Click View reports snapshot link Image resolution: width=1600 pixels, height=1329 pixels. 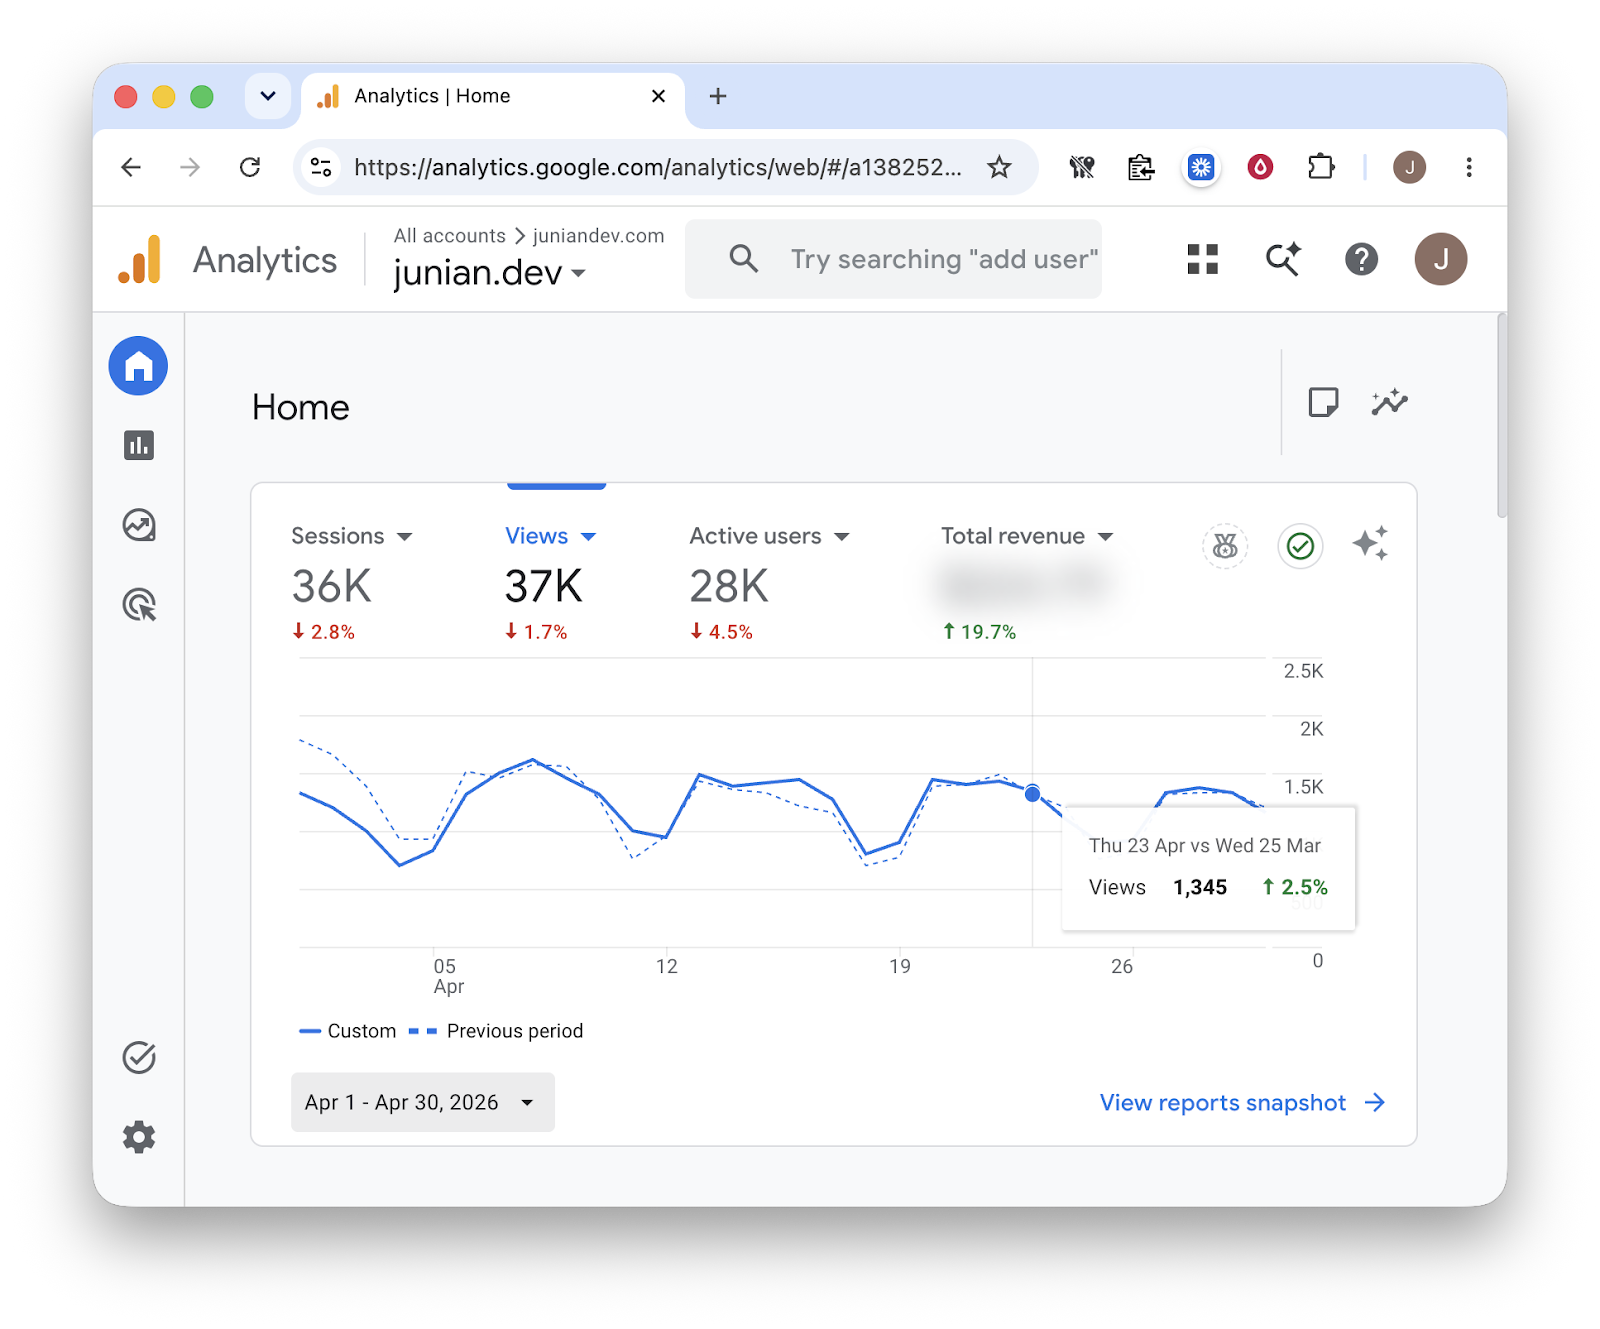click(1243, 1102)
